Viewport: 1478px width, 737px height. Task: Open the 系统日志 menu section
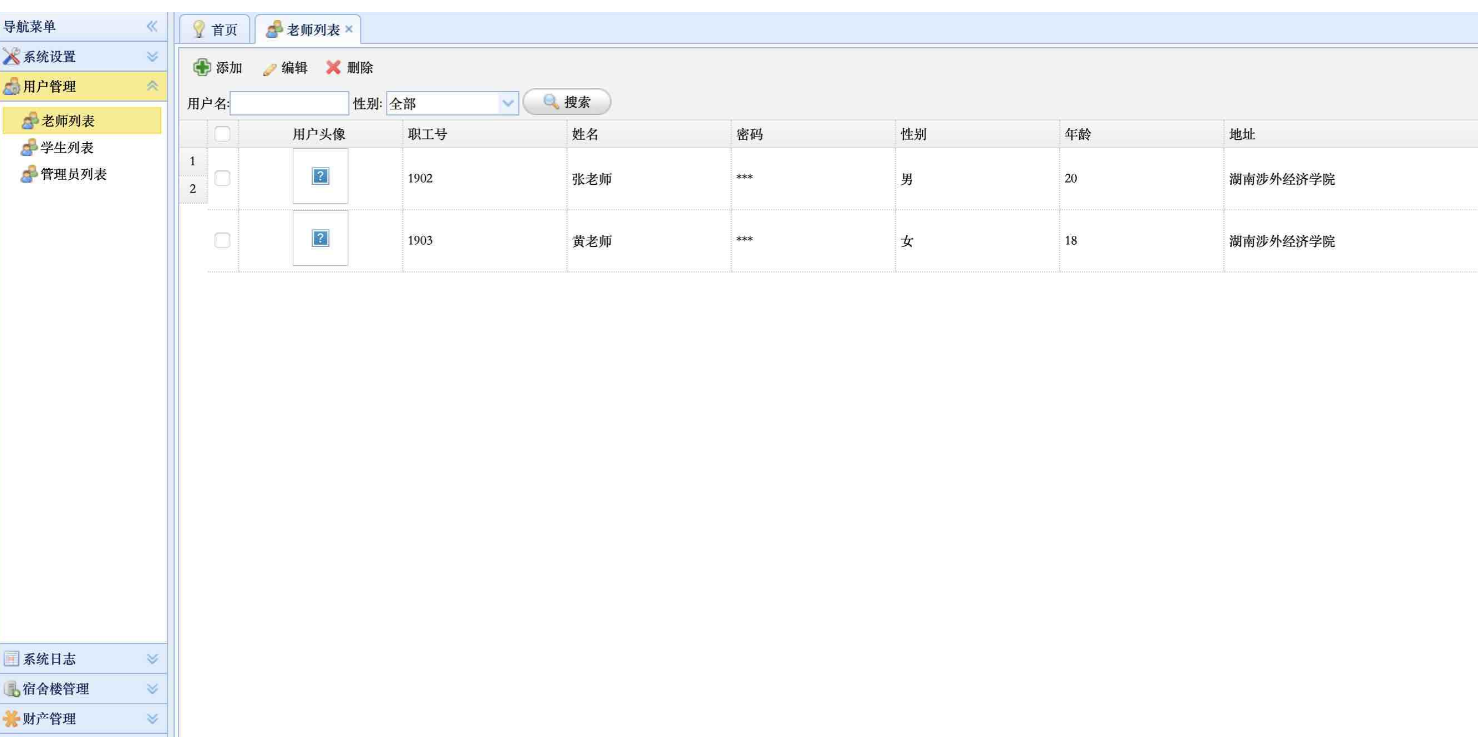(x=83, y=658)
